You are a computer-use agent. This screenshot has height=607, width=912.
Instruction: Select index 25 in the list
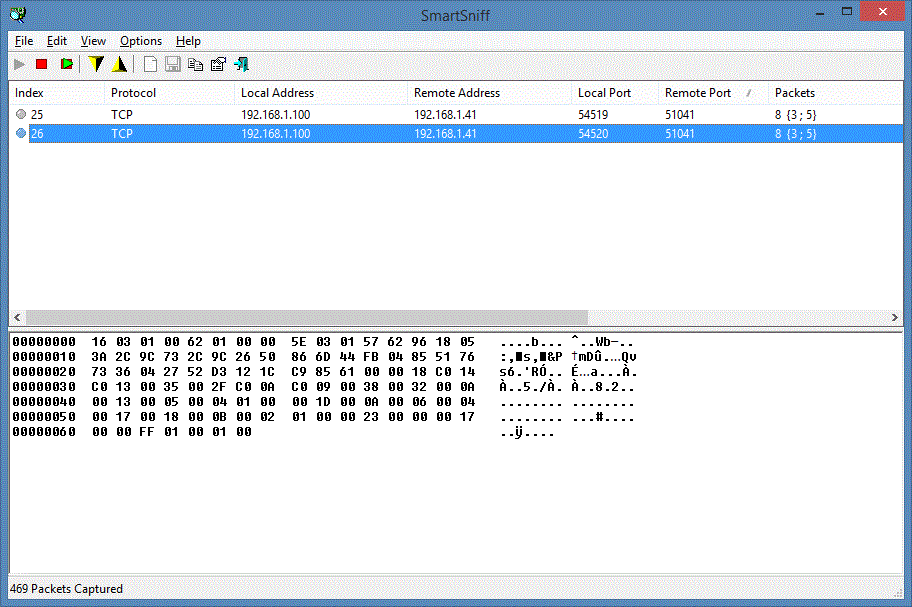point(37,115)
